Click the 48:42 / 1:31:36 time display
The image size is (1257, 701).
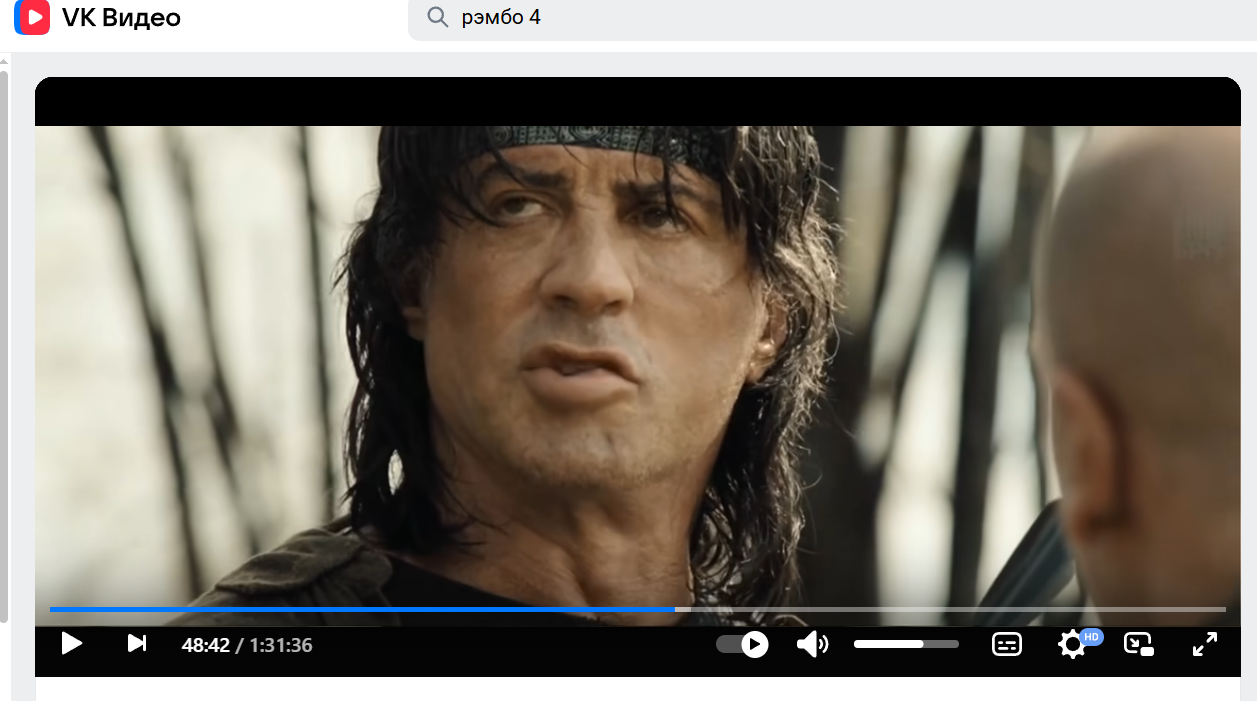[247, 645]
